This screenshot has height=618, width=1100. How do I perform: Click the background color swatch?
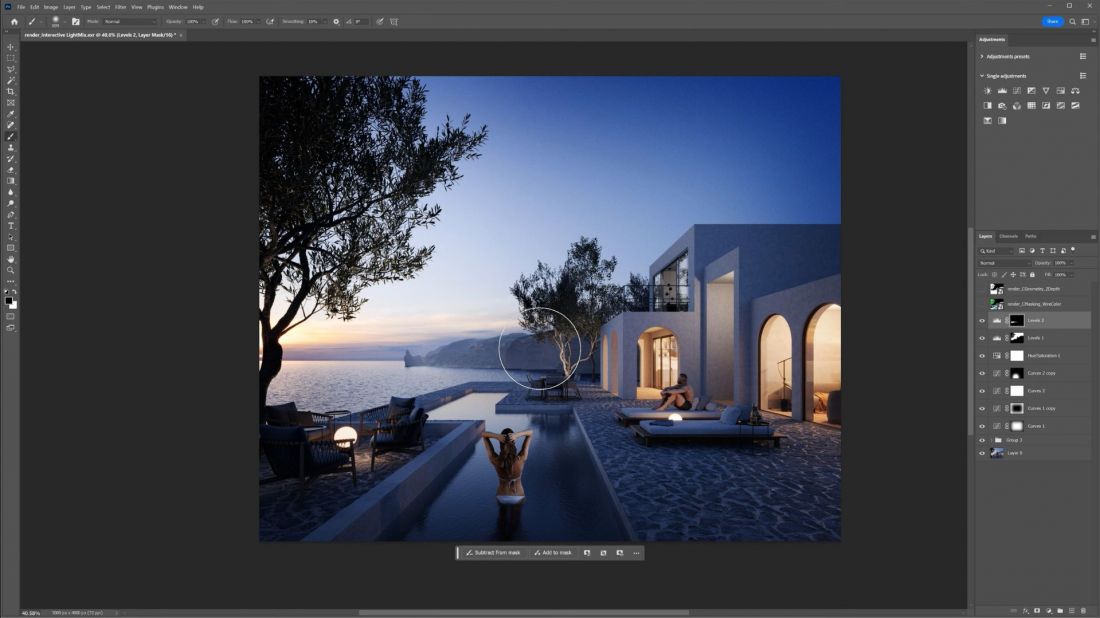(13, 306)
